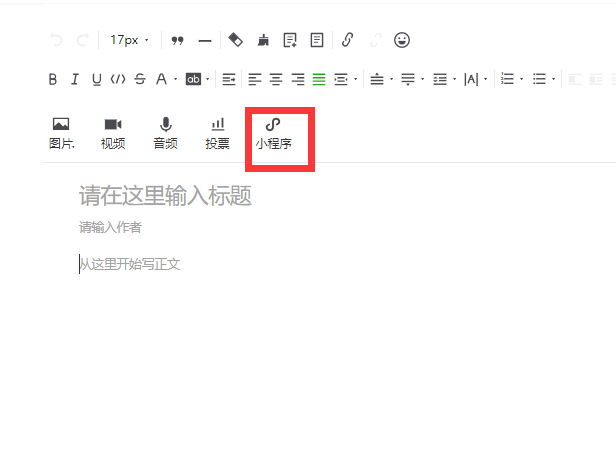The image size is (616, 459).
Task: Insert a blockquote with the quote icon
Action: click(x=178, y=40)
